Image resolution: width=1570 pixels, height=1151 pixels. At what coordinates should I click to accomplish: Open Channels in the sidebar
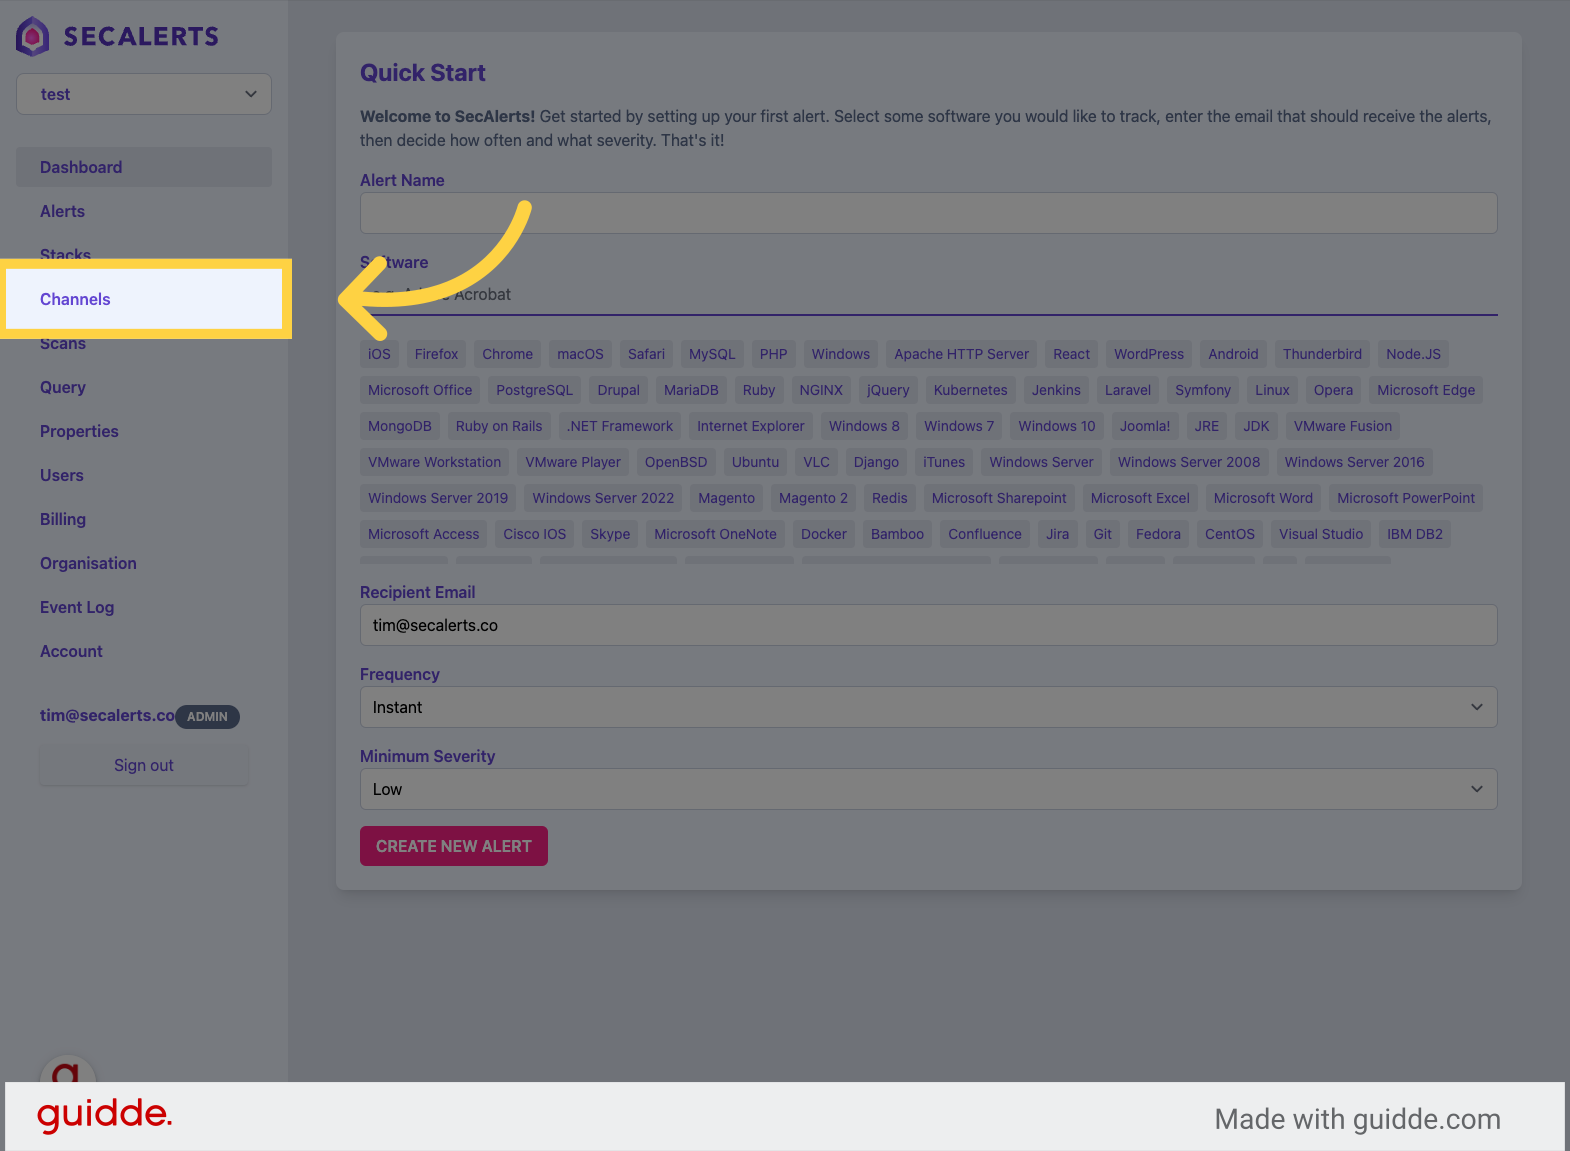[x=145, y=299]
